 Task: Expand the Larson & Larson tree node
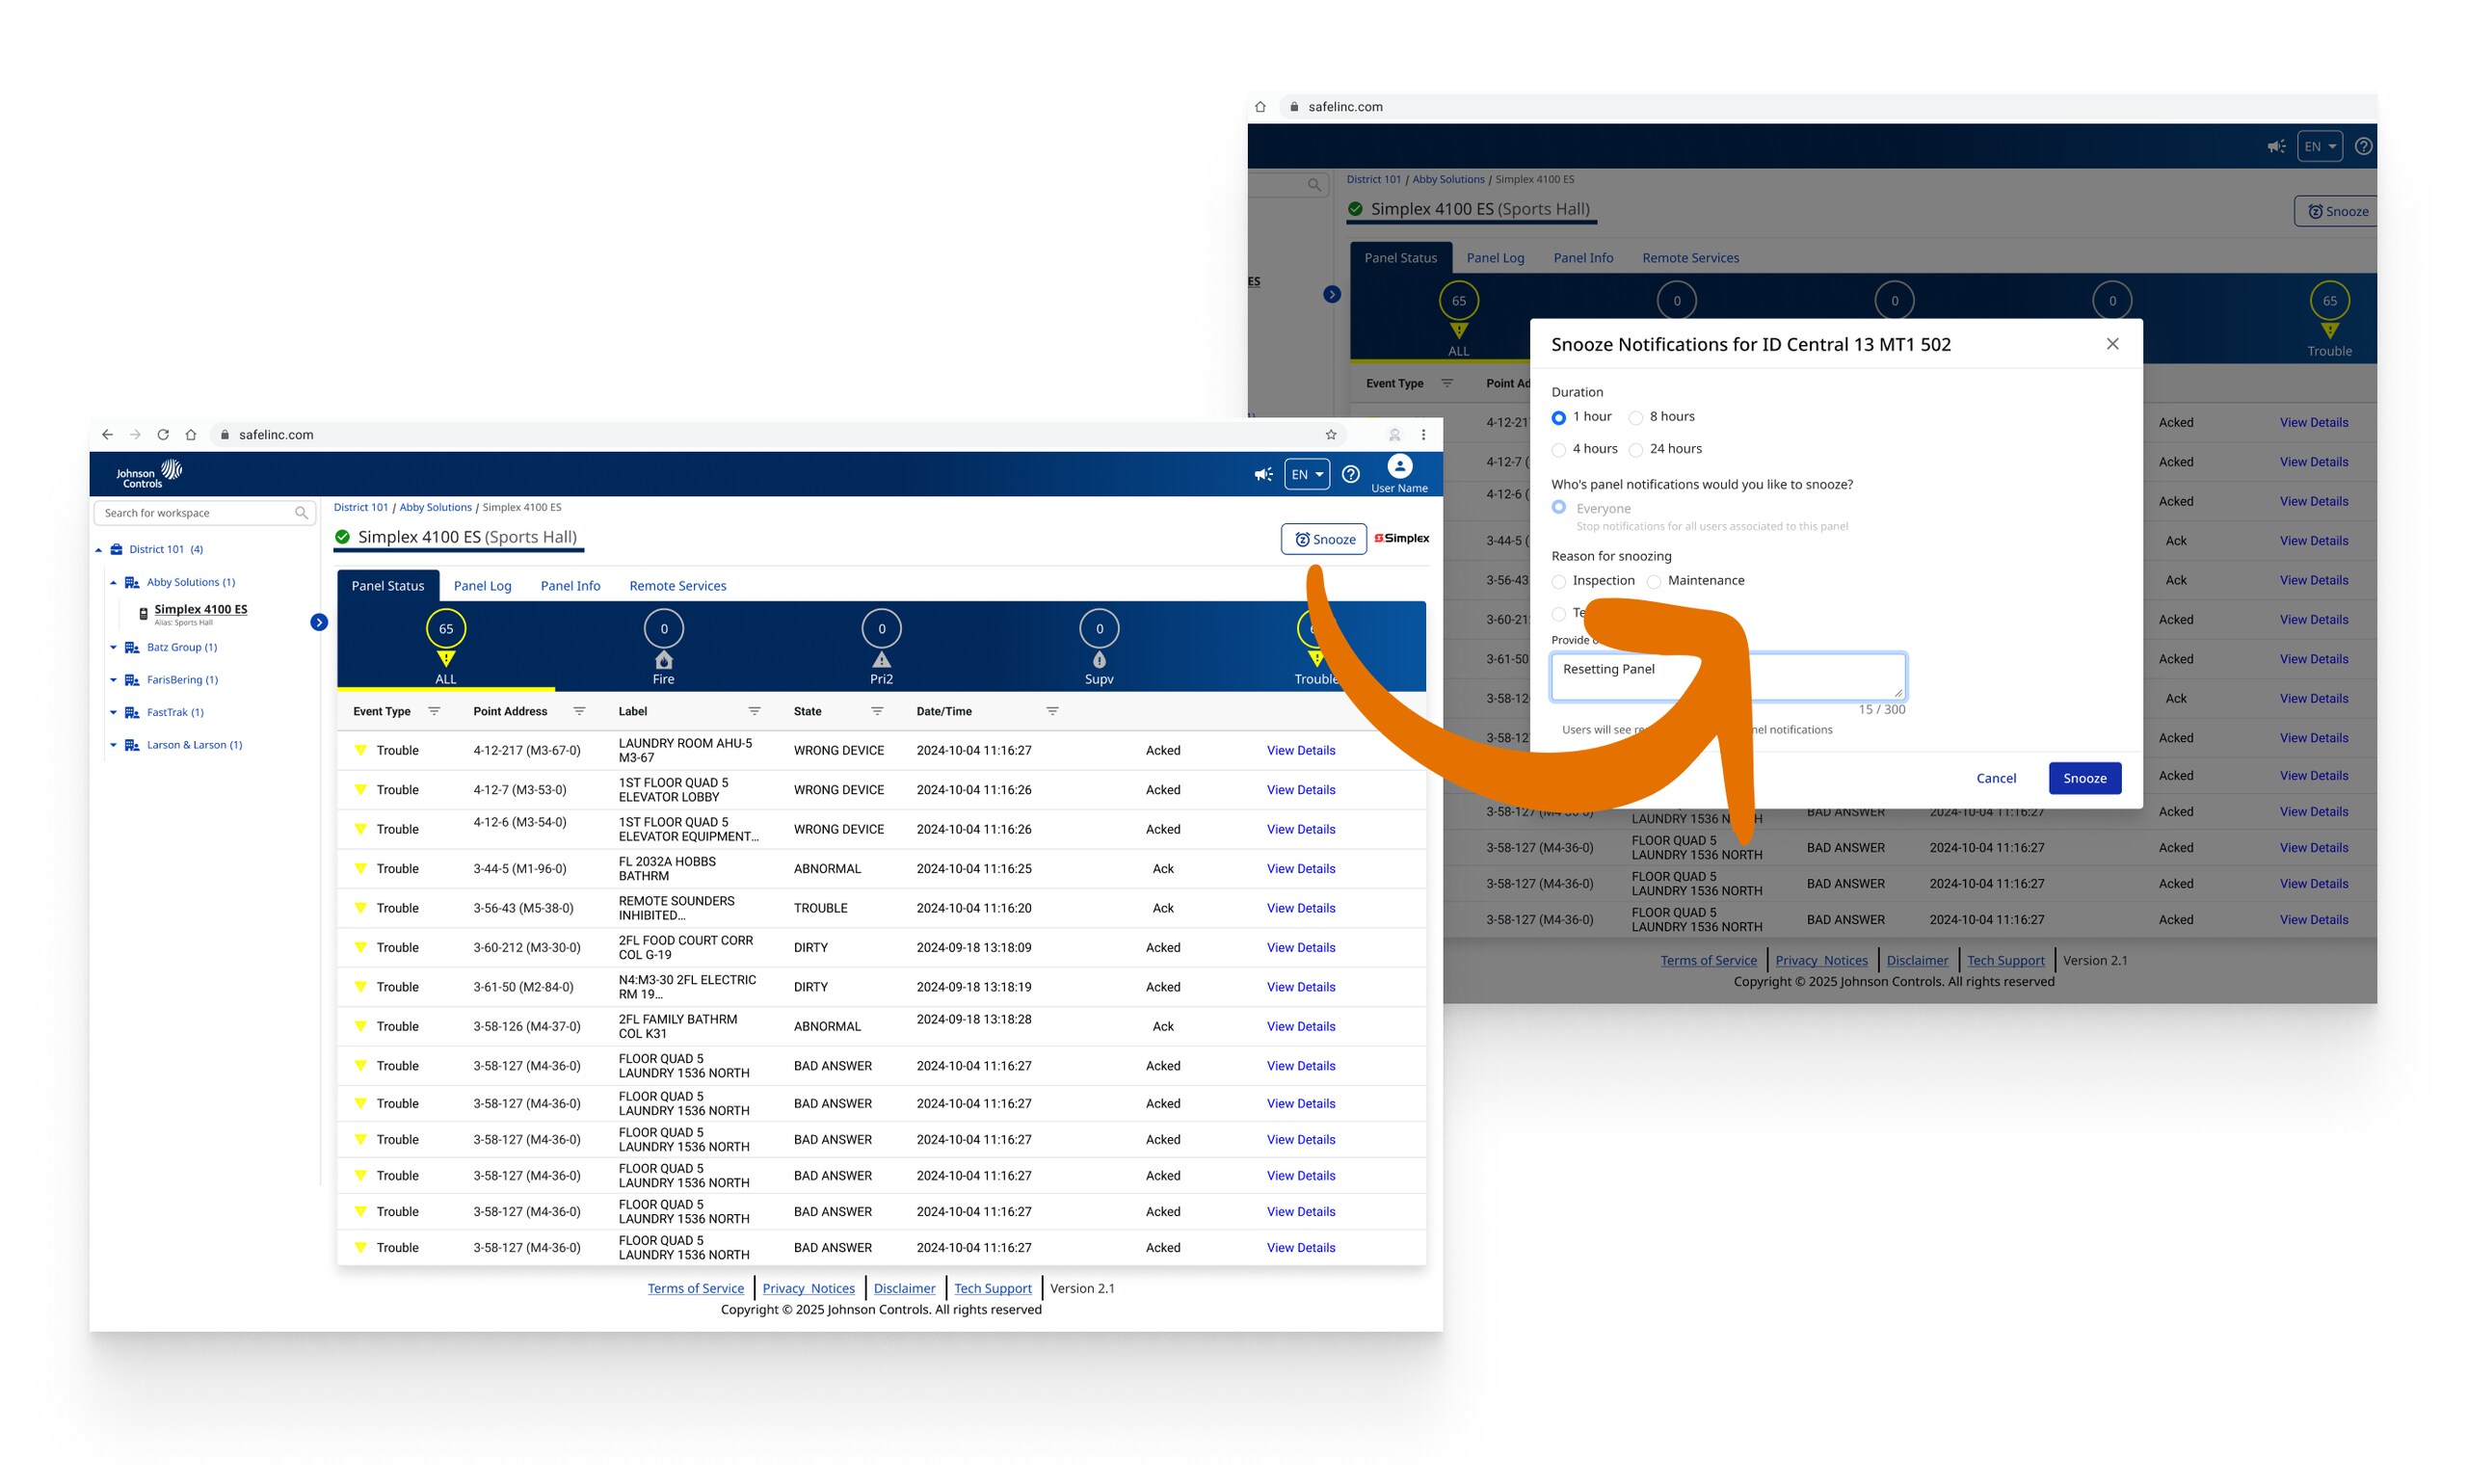(113, 746)
